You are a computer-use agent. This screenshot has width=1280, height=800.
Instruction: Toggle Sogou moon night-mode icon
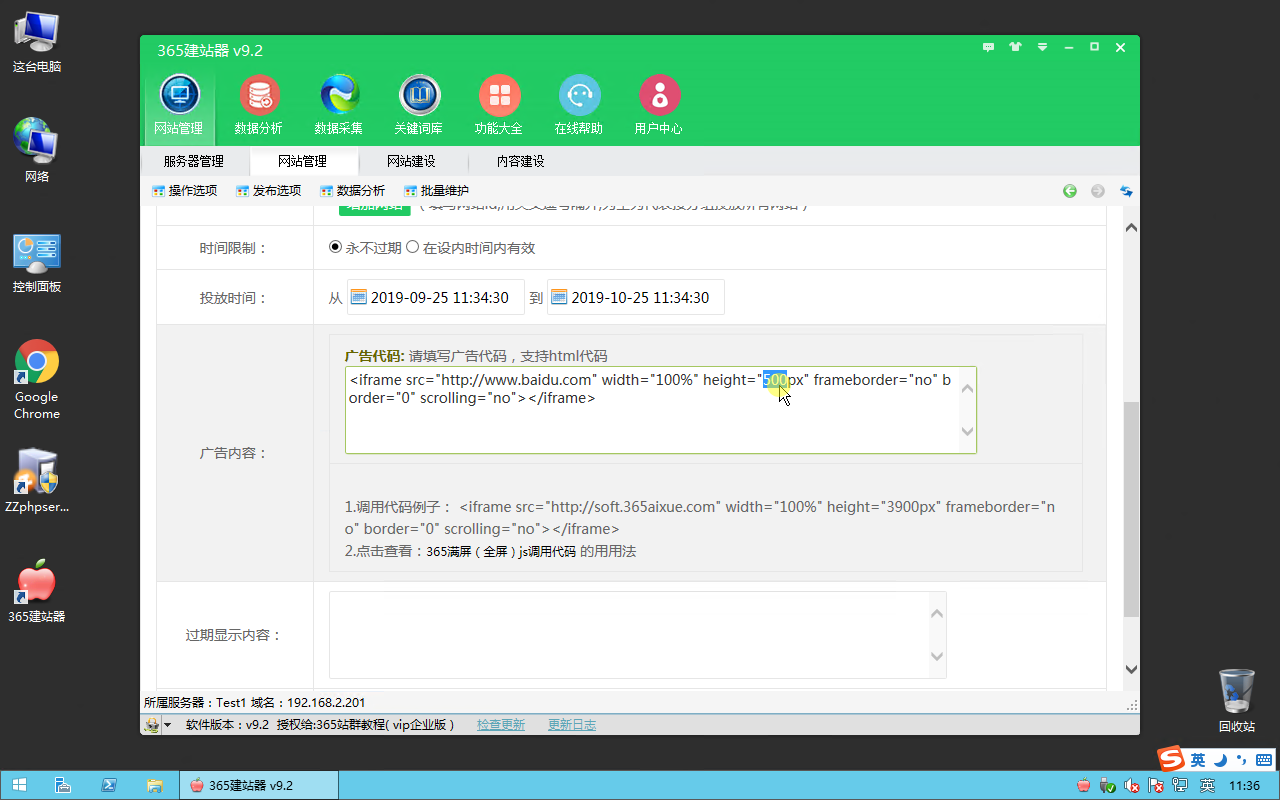coord(1220,760)
